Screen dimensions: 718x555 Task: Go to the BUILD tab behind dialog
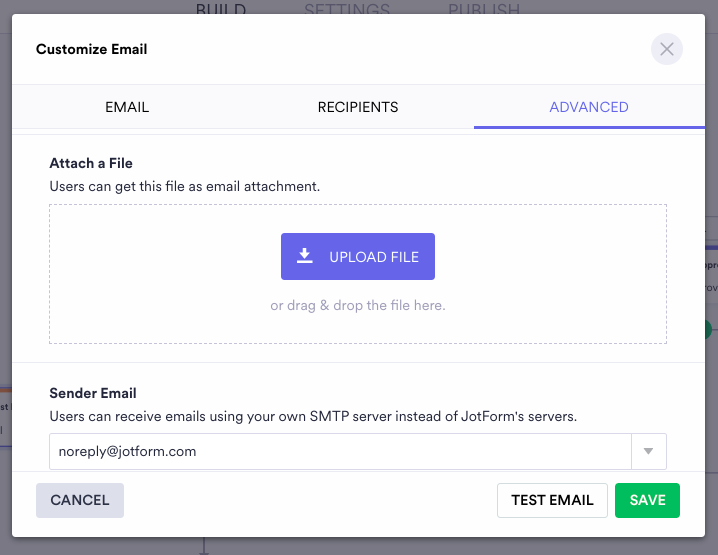coord(220,9)
